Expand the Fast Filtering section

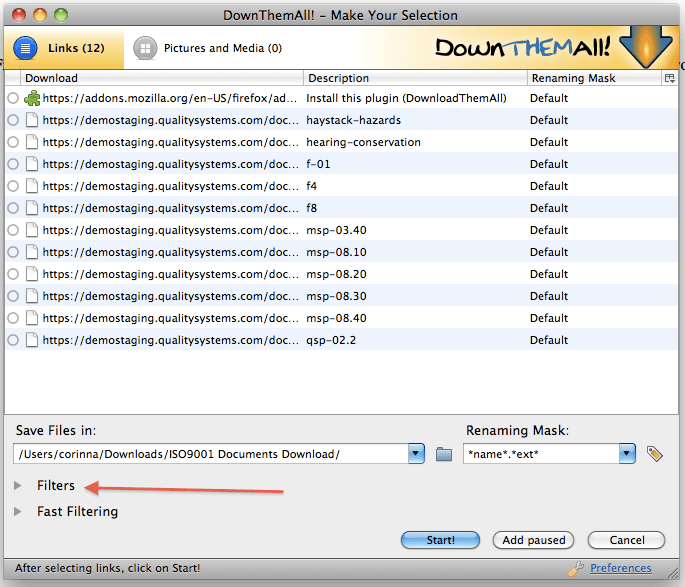[x=18, y=511]
